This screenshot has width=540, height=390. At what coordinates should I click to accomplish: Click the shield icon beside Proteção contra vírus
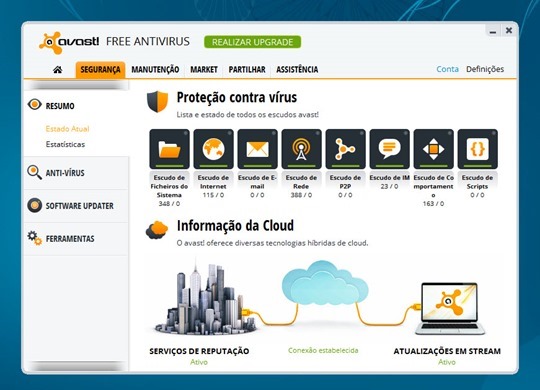click(x=157, y=101)
